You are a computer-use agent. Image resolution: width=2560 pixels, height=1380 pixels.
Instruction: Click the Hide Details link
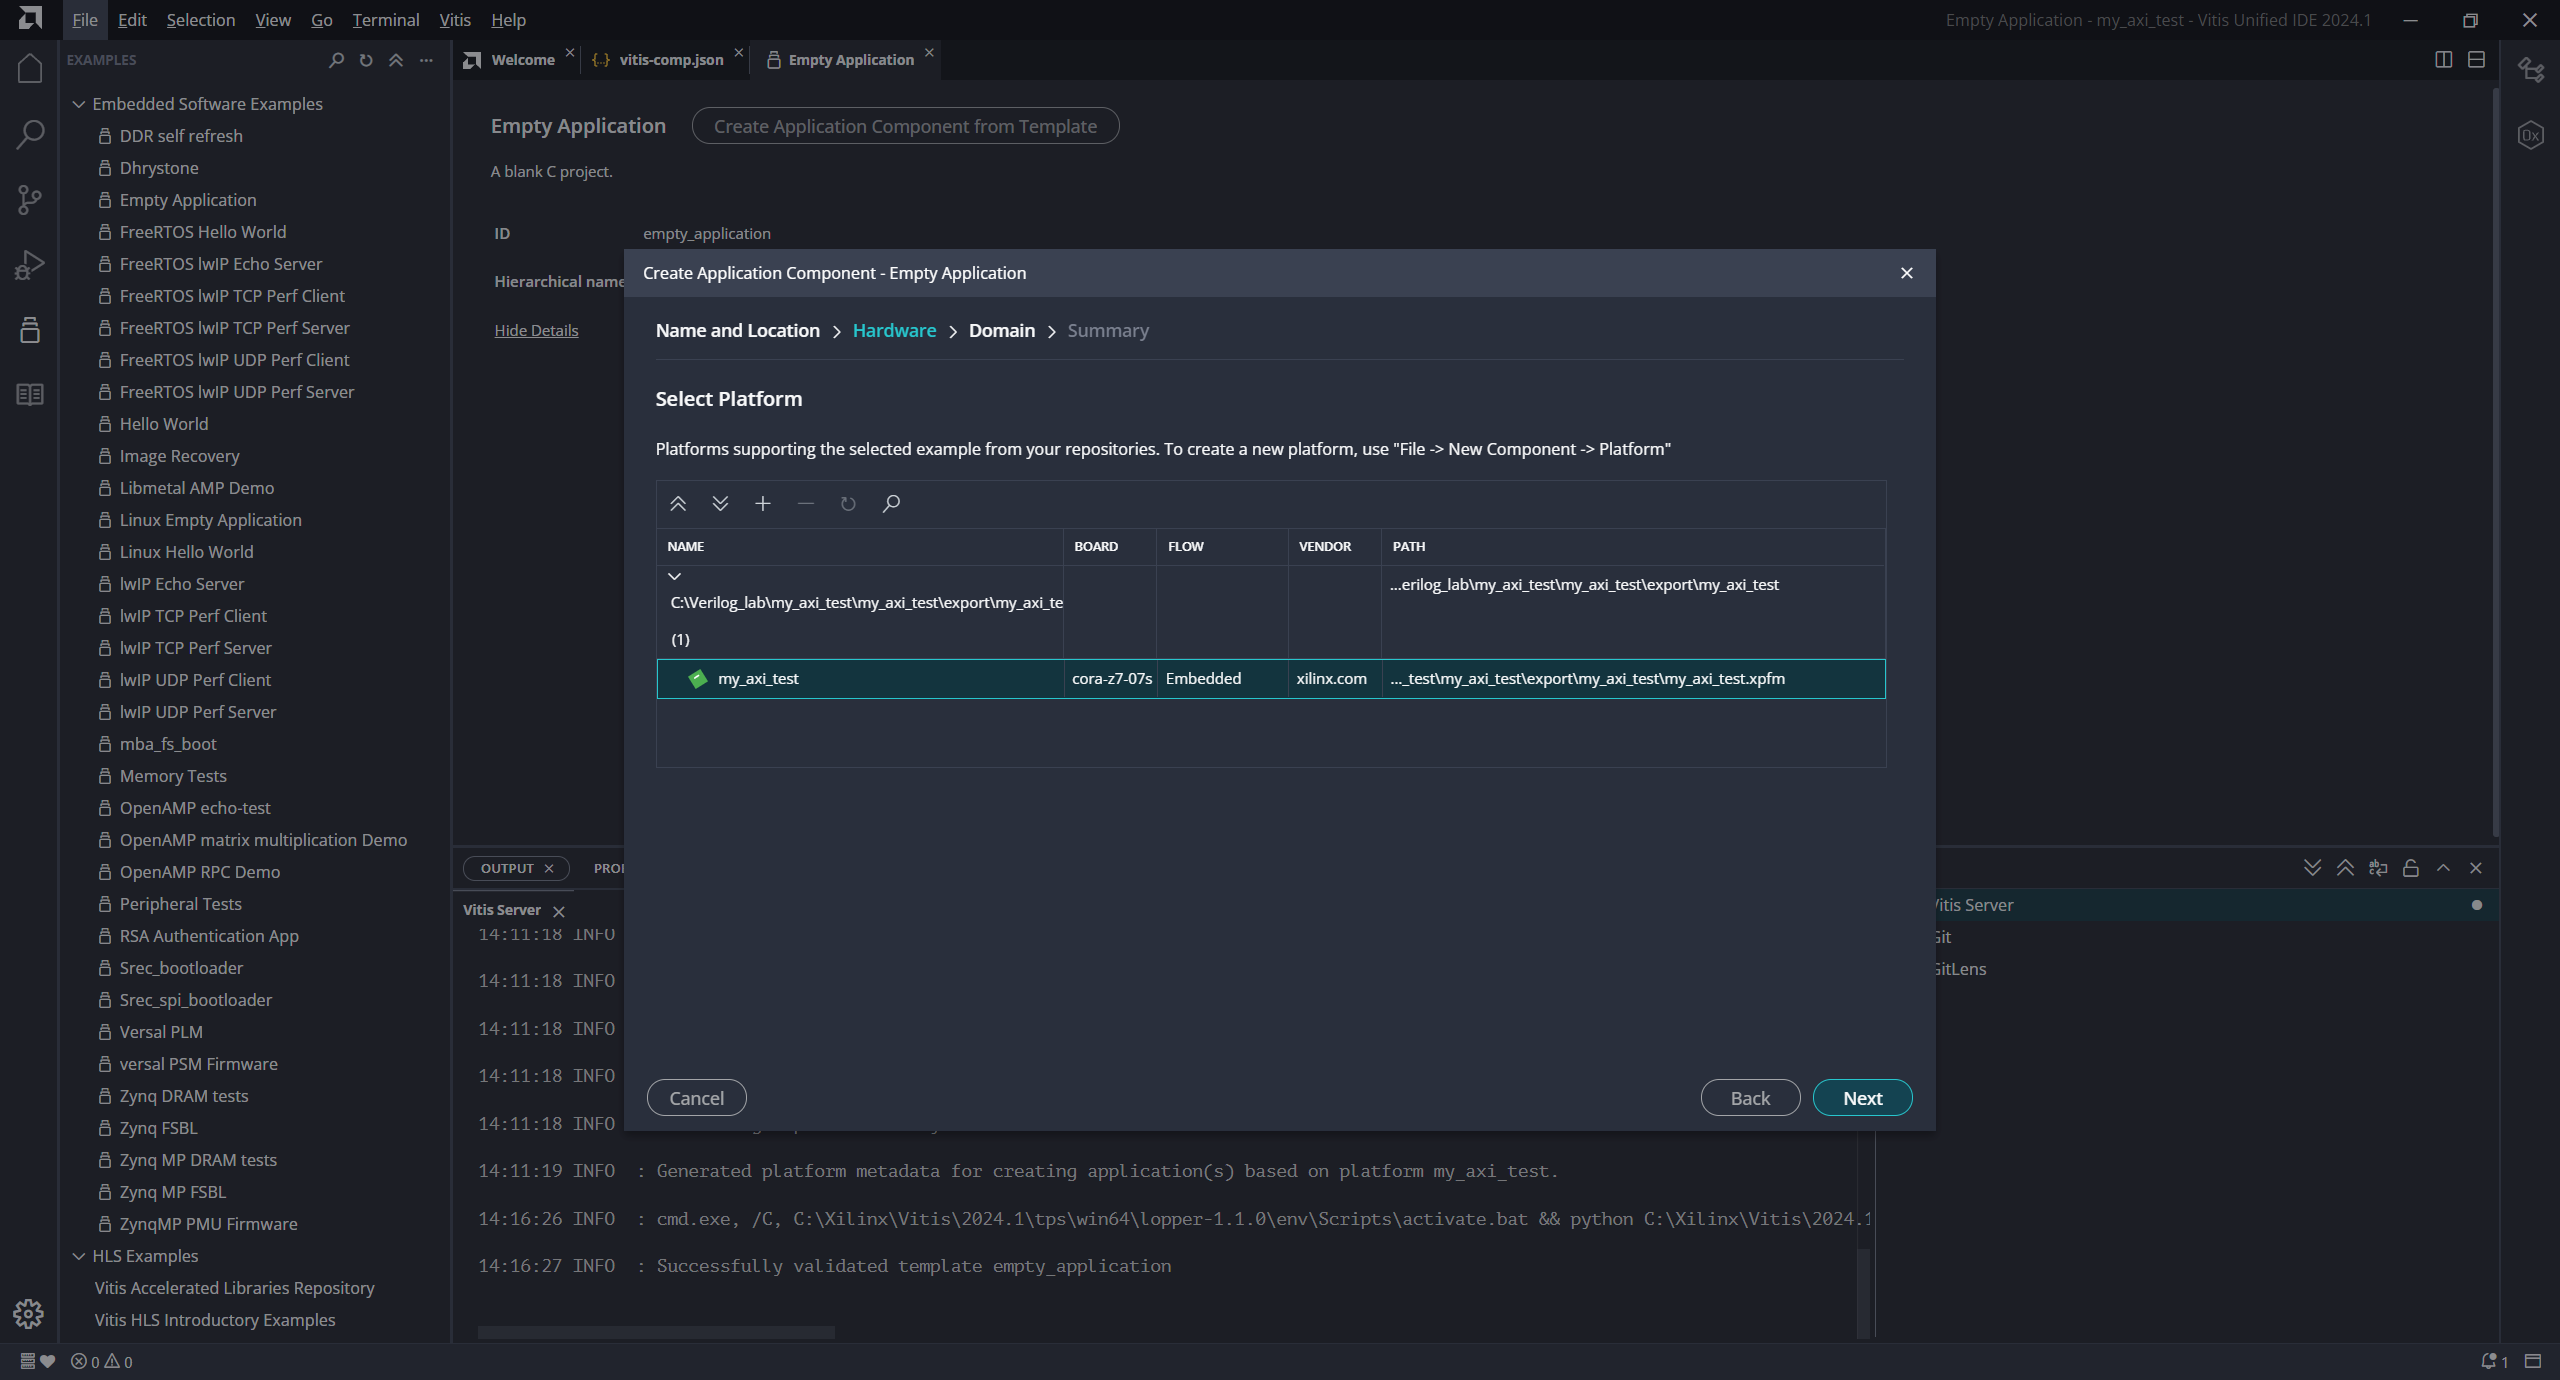pyautogui.click(x=536, y=331)
